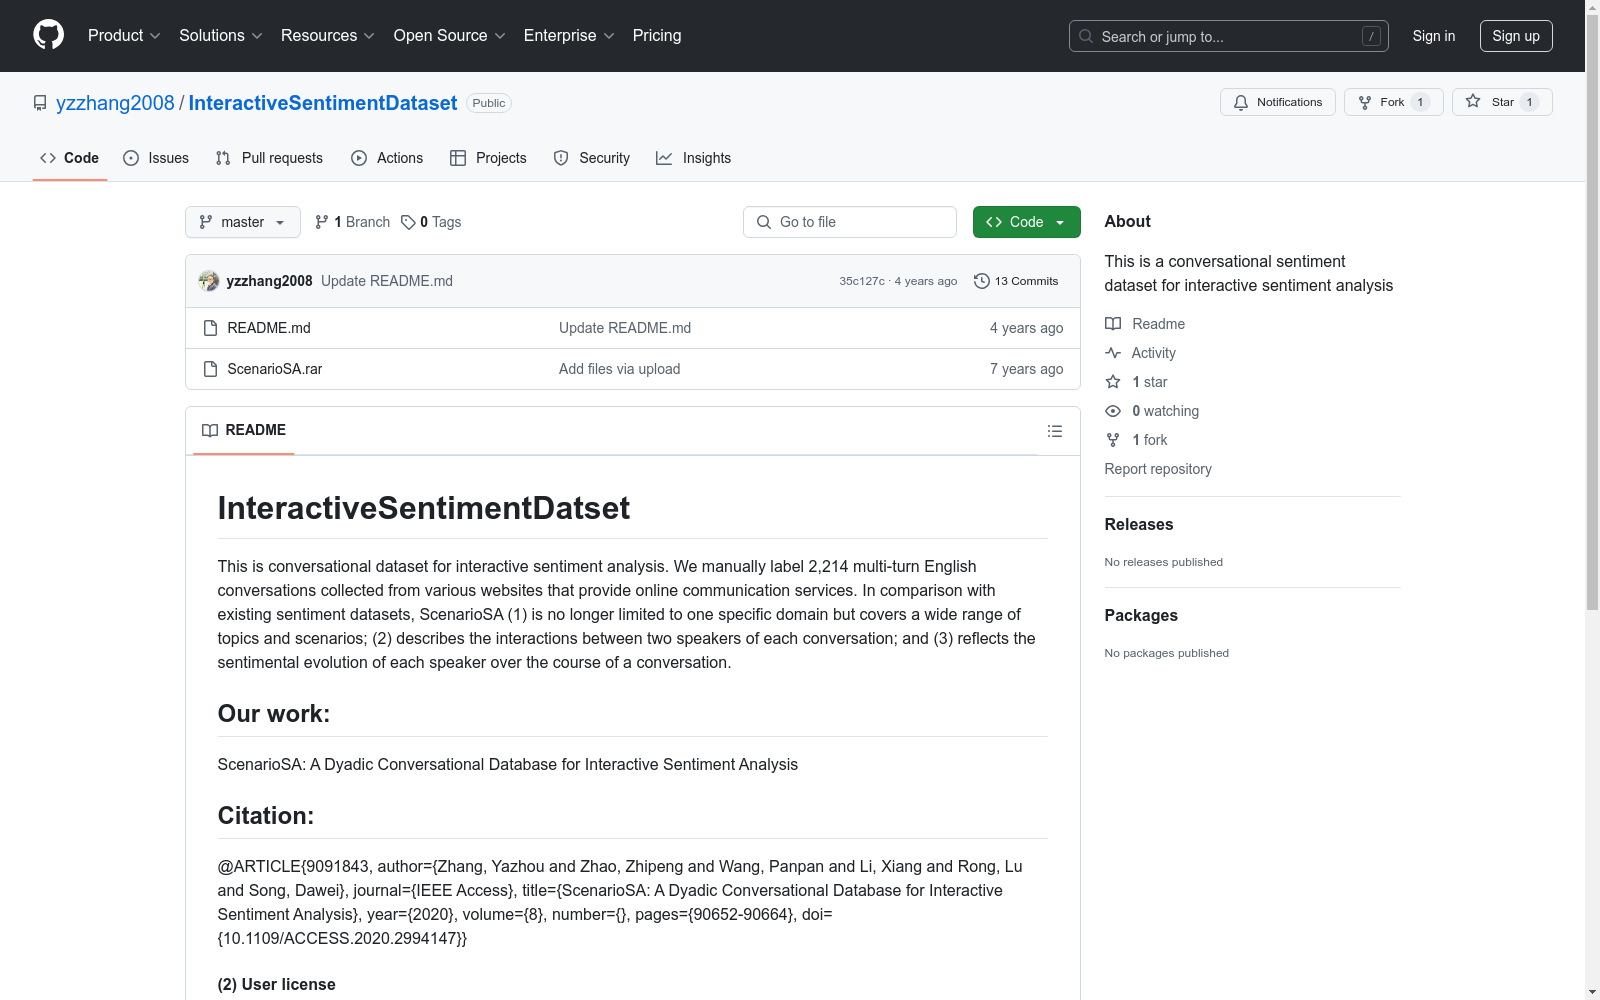
Task: Open the Activity link in About
Action: [1140, 353]
